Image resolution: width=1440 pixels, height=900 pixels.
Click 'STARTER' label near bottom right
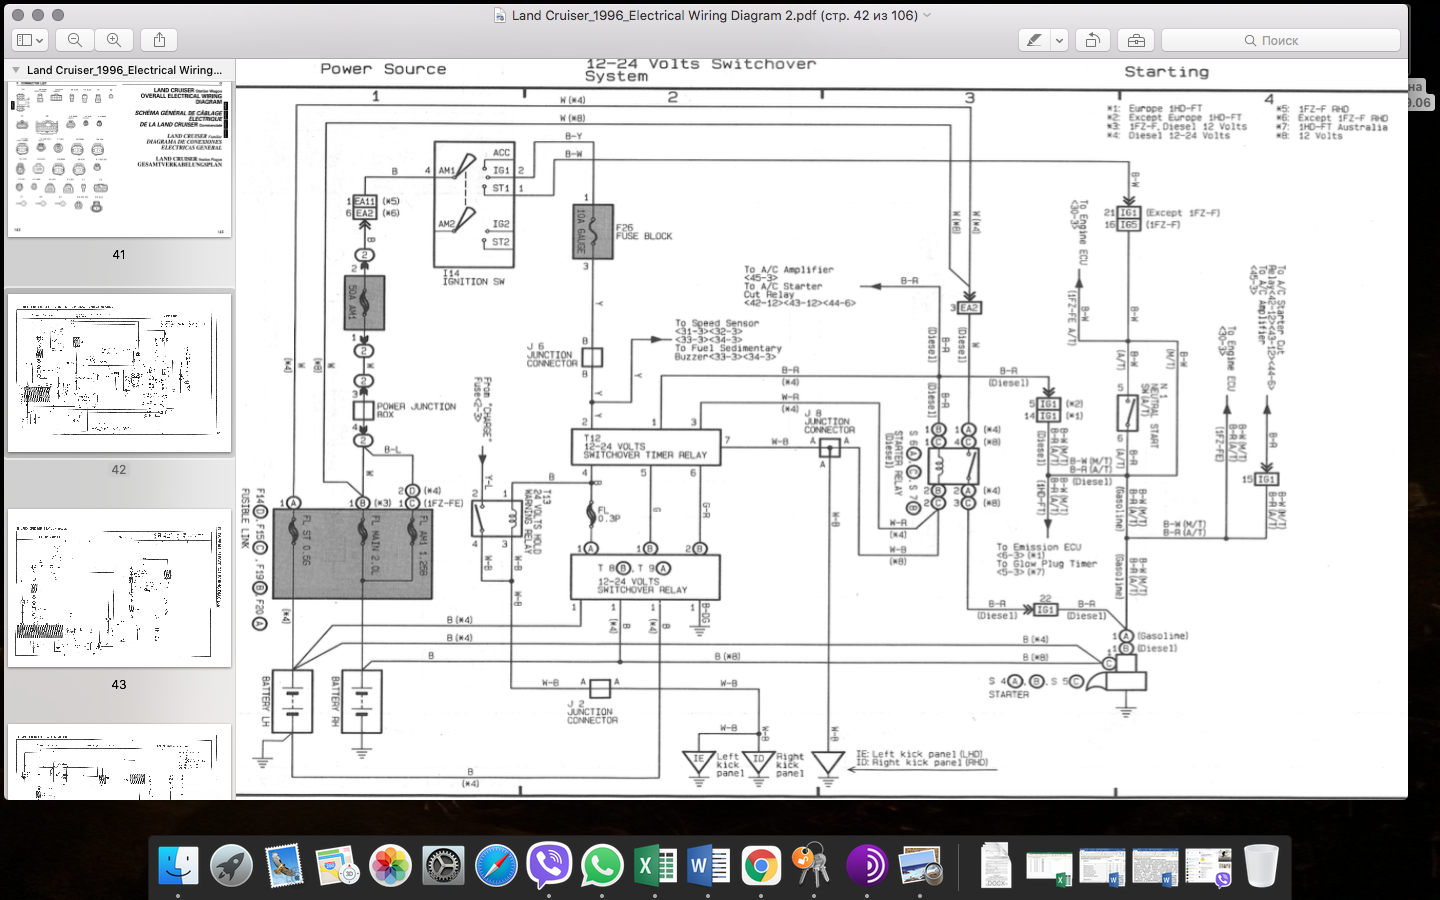(1008, 694)
